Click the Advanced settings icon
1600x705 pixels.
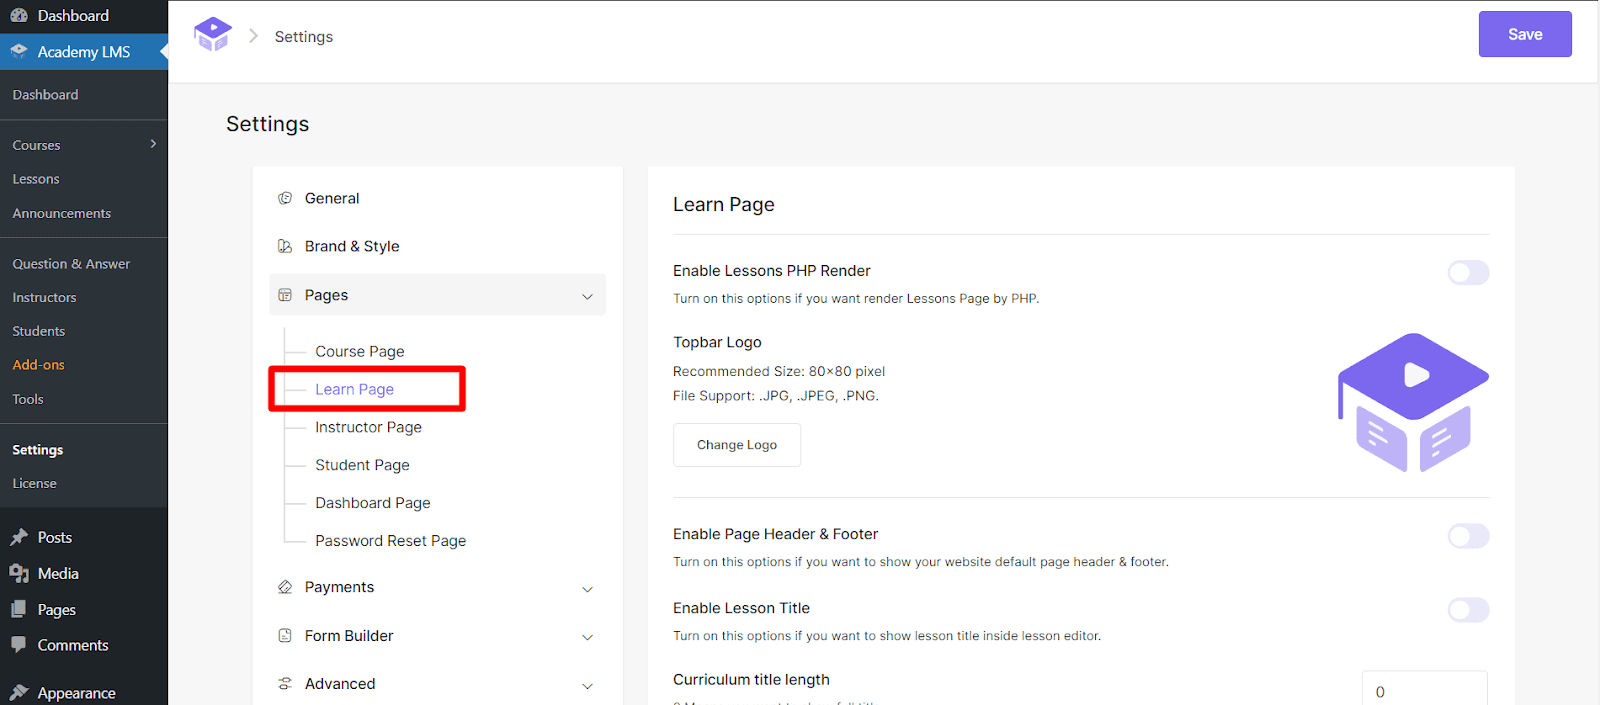285,684
